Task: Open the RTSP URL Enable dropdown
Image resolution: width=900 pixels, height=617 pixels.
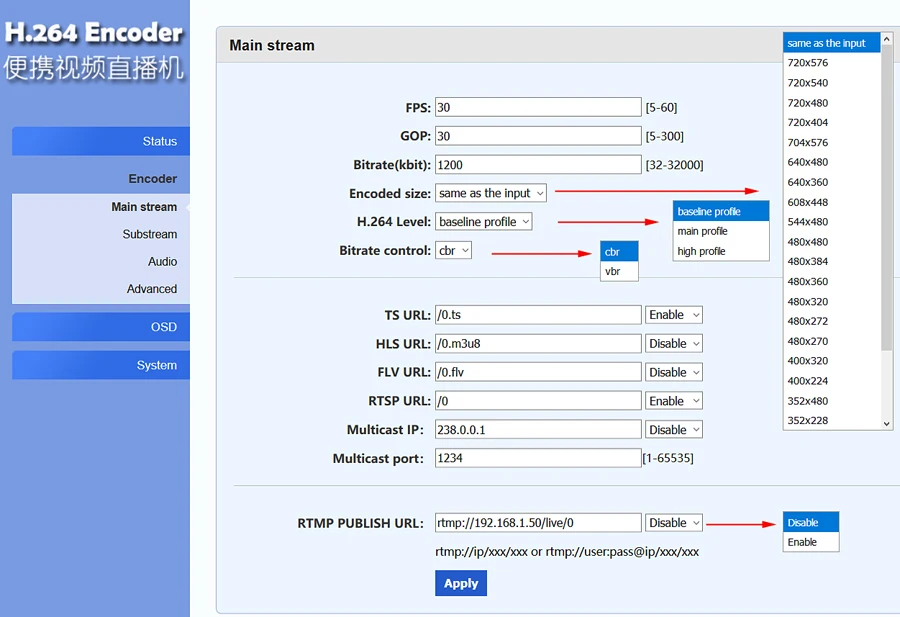Action: pyautogui.click(x=673, y=400)
